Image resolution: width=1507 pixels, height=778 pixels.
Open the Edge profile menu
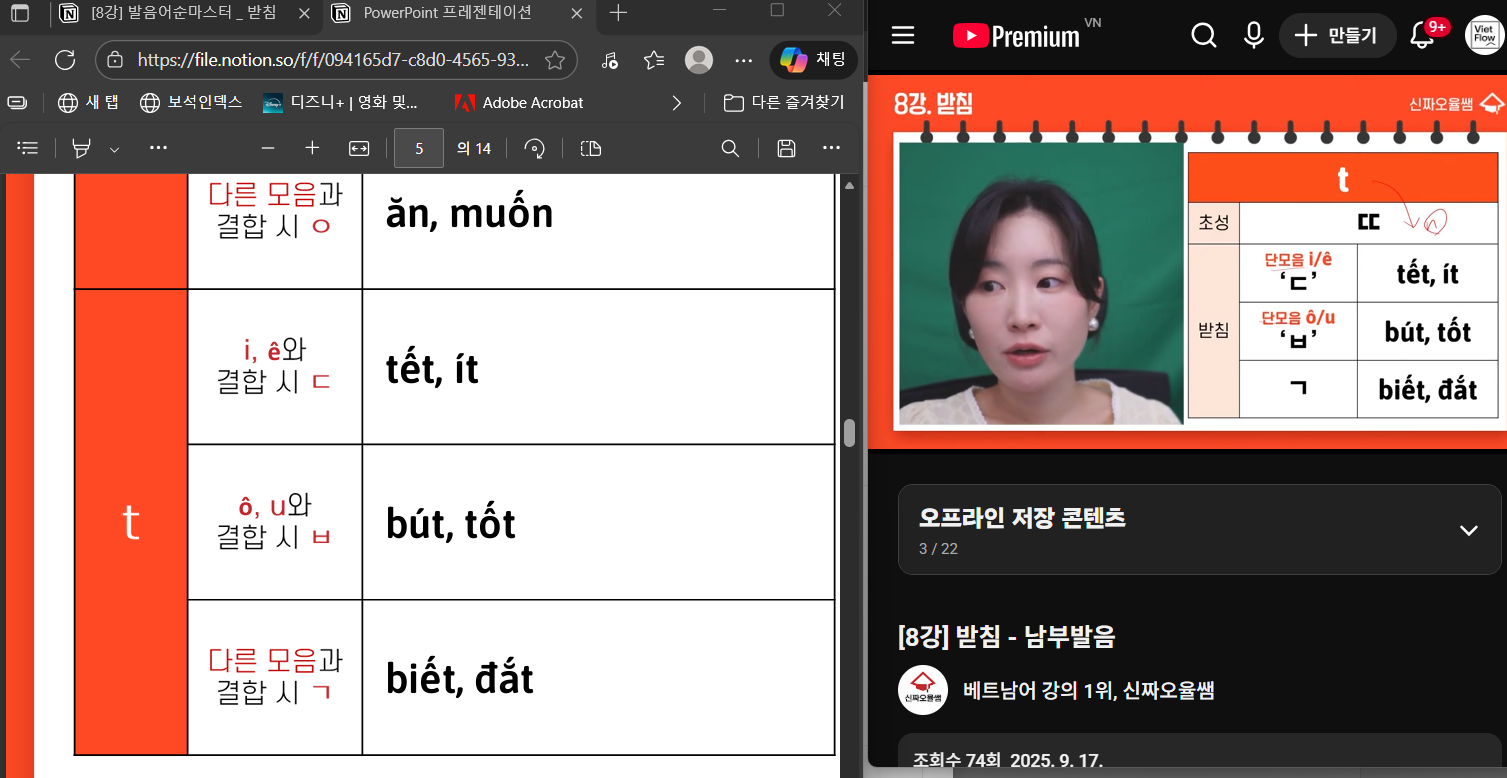click(699, 60)
